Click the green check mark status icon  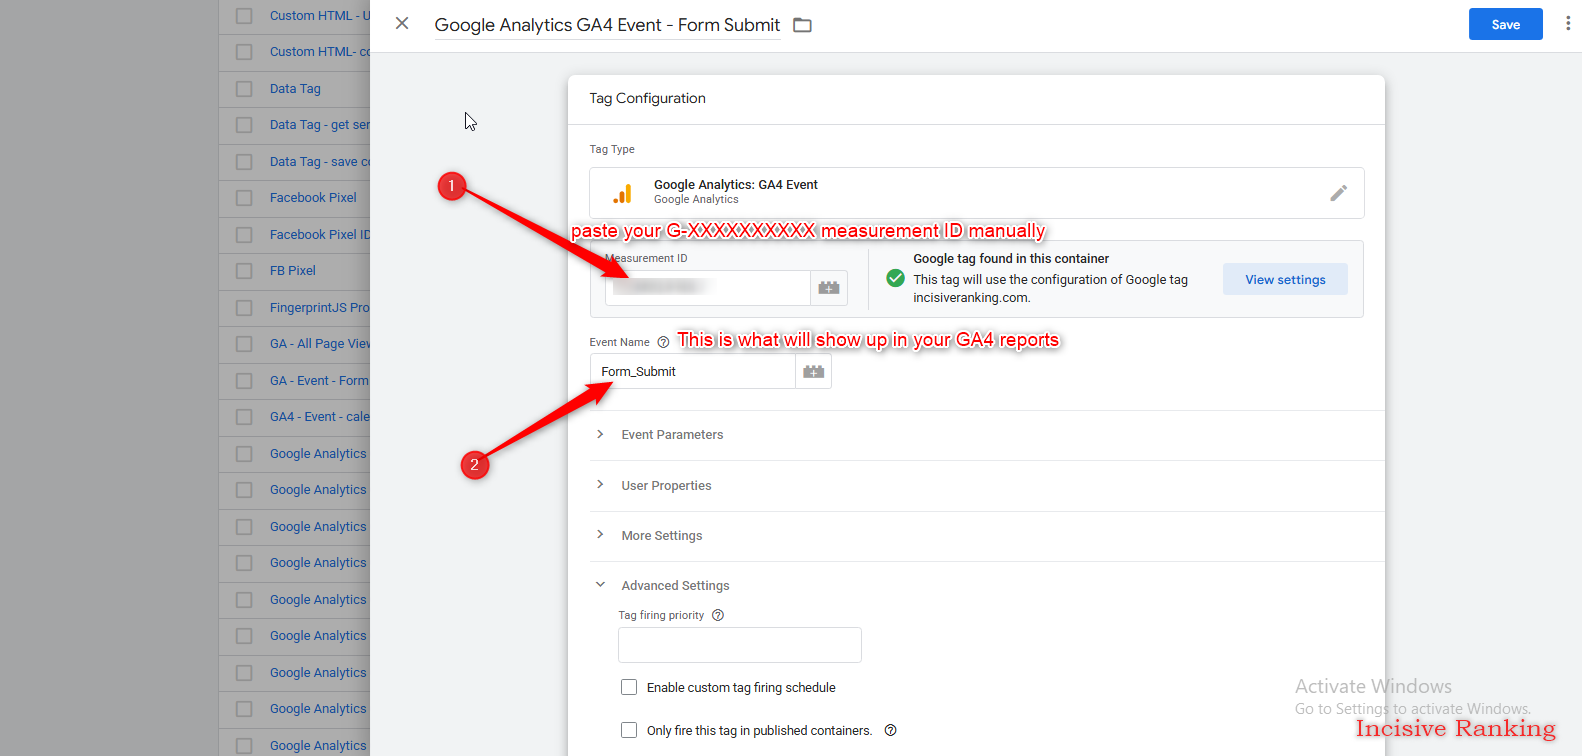click(896, 278)
